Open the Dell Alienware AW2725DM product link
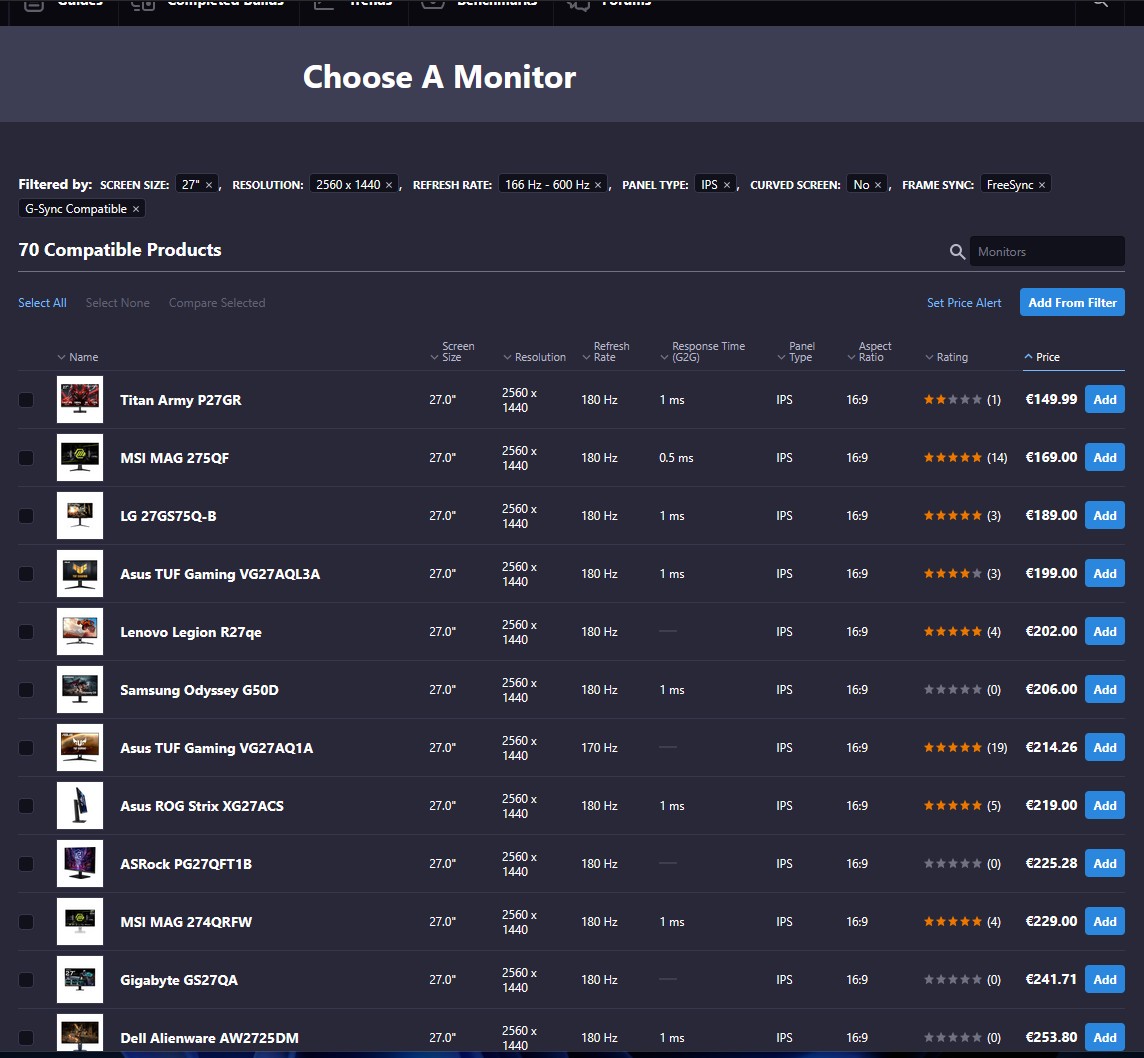This screenshot has width=1144, height=1058. point(209,1038)
